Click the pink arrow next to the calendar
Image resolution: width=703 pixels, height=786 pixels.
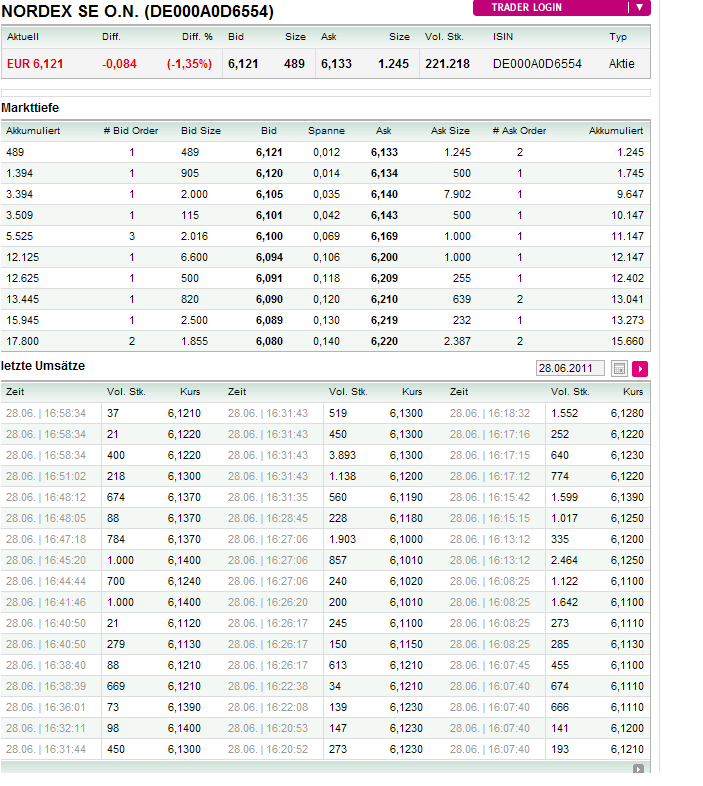640,369
